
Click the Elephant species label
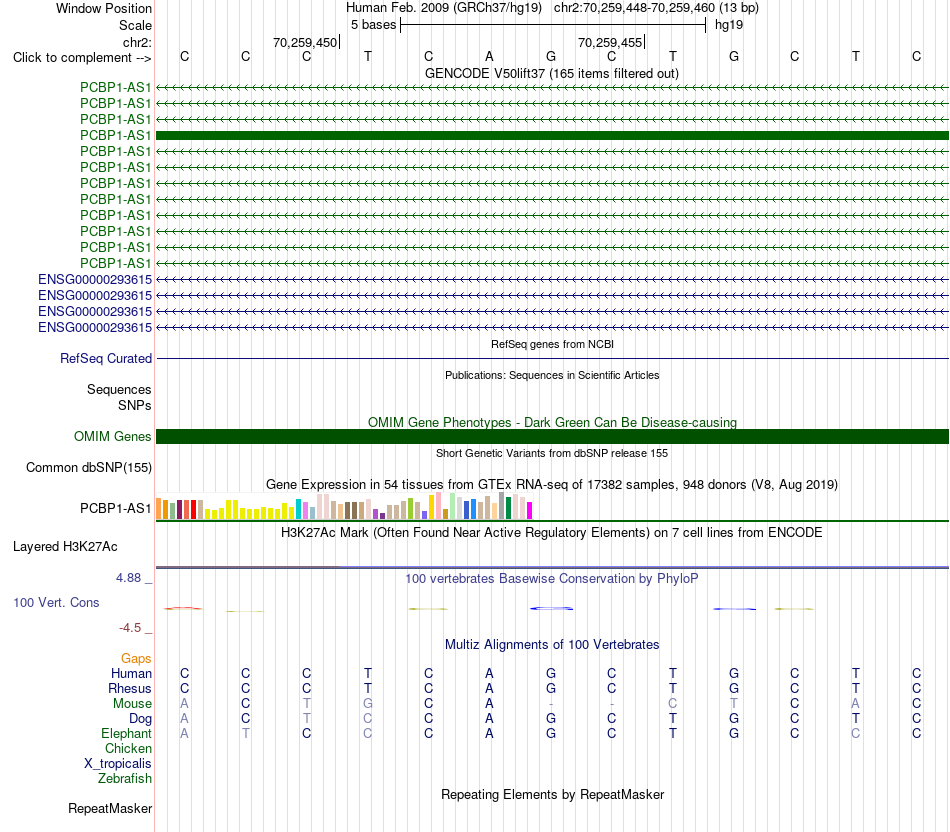127,734
